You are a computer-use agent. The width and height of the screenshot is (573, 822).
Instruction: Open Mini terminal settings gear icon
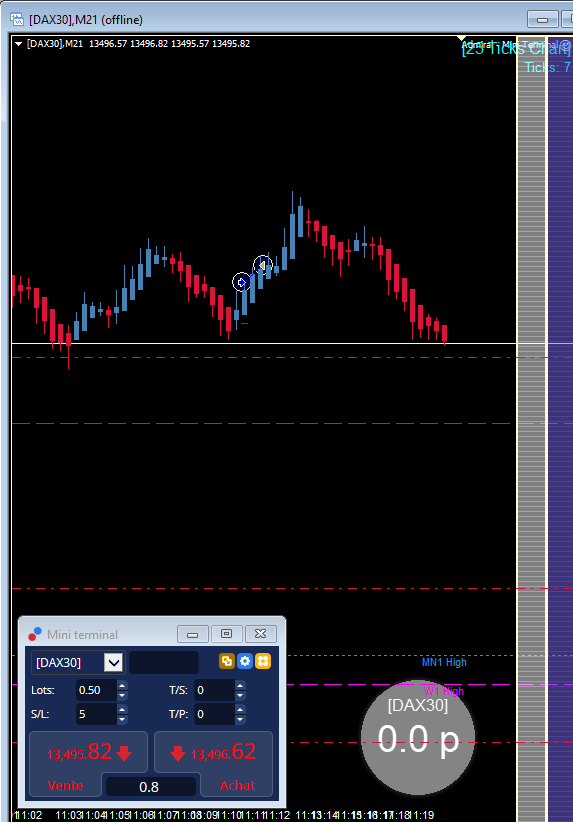pyautogui.click(x=245, y=661)
